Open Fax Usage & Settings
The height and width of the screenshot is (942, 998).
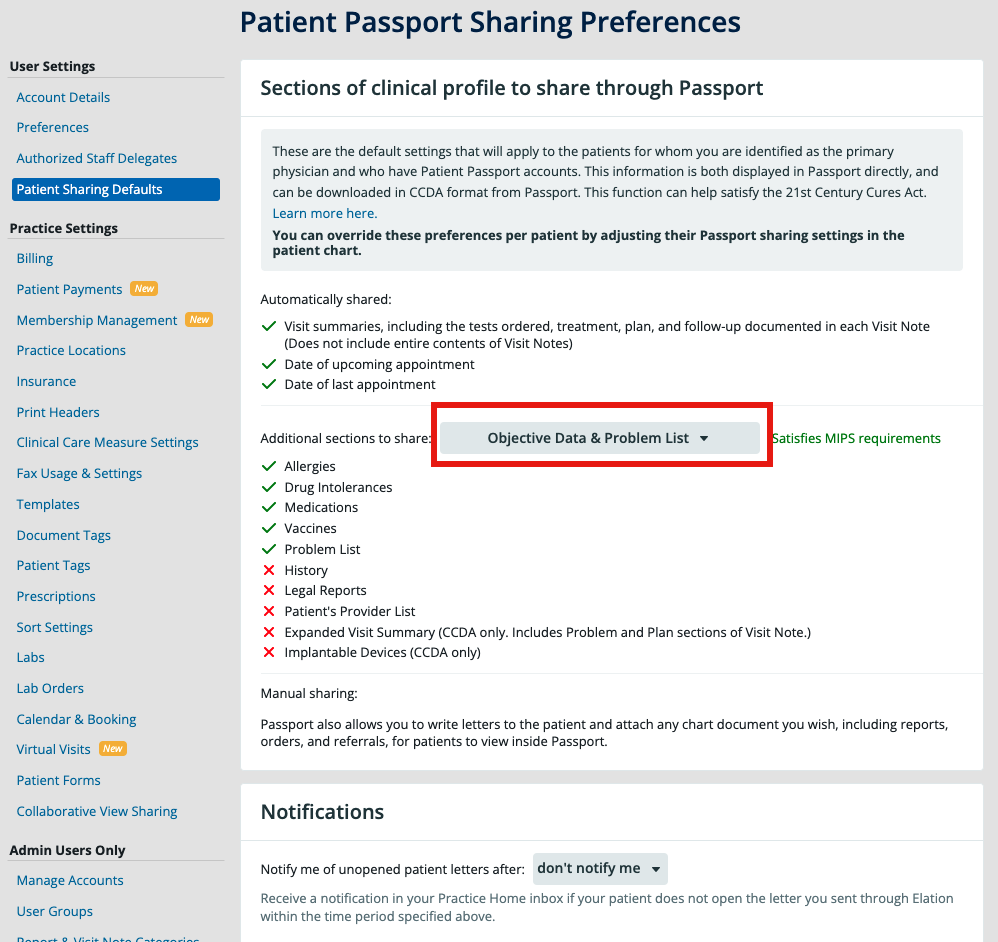(x=79, y=473)
